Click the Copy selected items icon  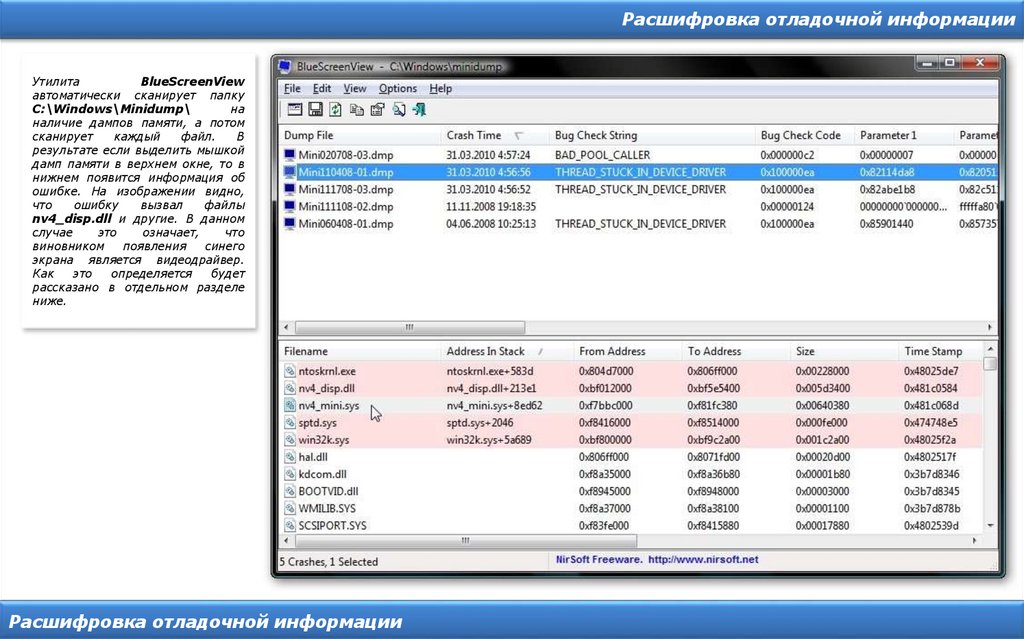tap(357, 110)
